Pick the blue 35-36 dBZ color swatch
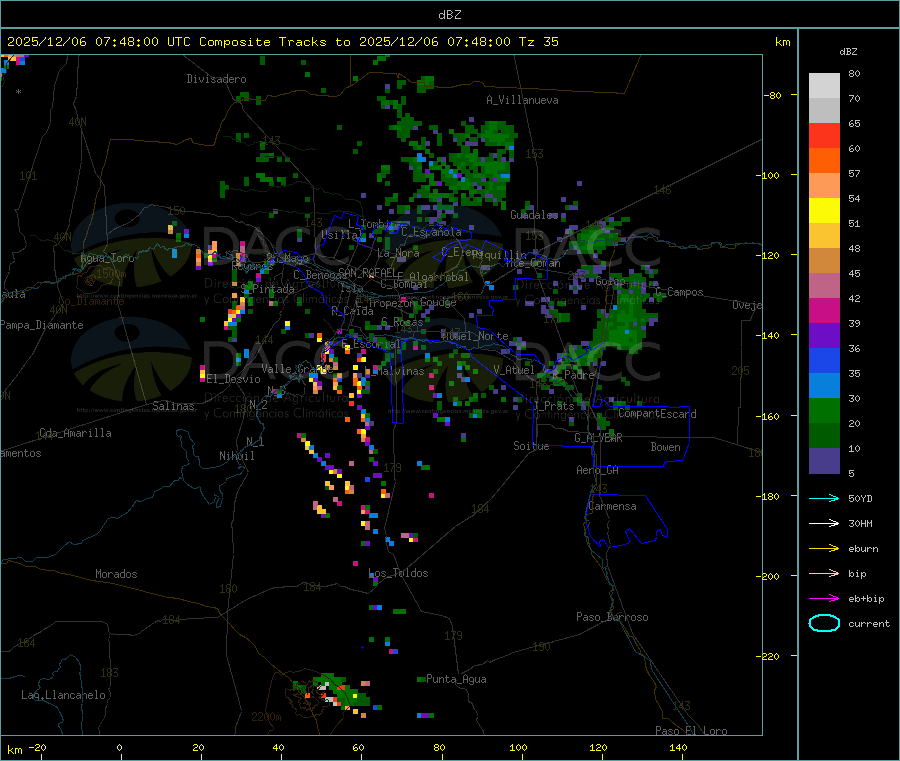The height and width of the screenshot is (761, 900). tap(824, 360)
